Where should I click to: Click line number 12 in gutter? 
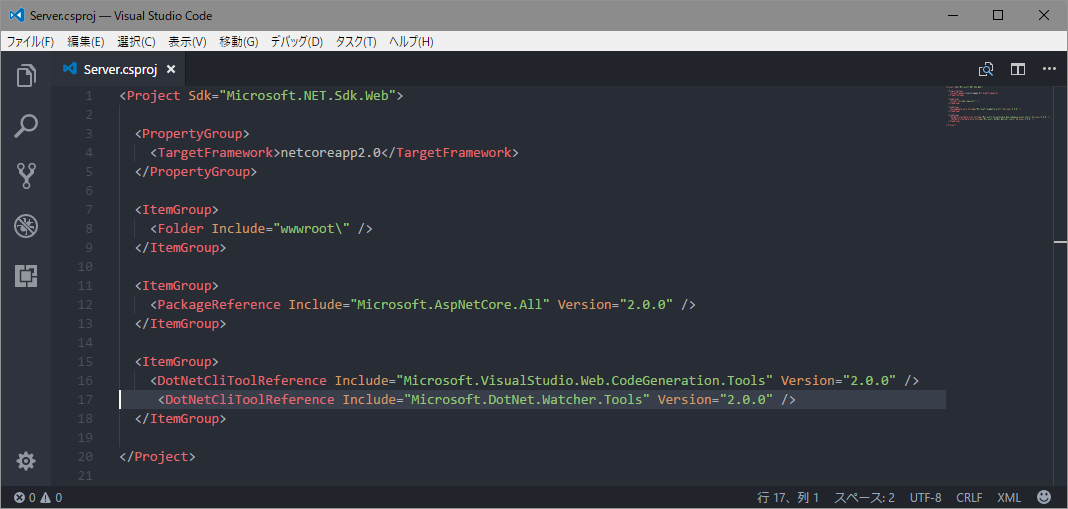tap(85, 304)
